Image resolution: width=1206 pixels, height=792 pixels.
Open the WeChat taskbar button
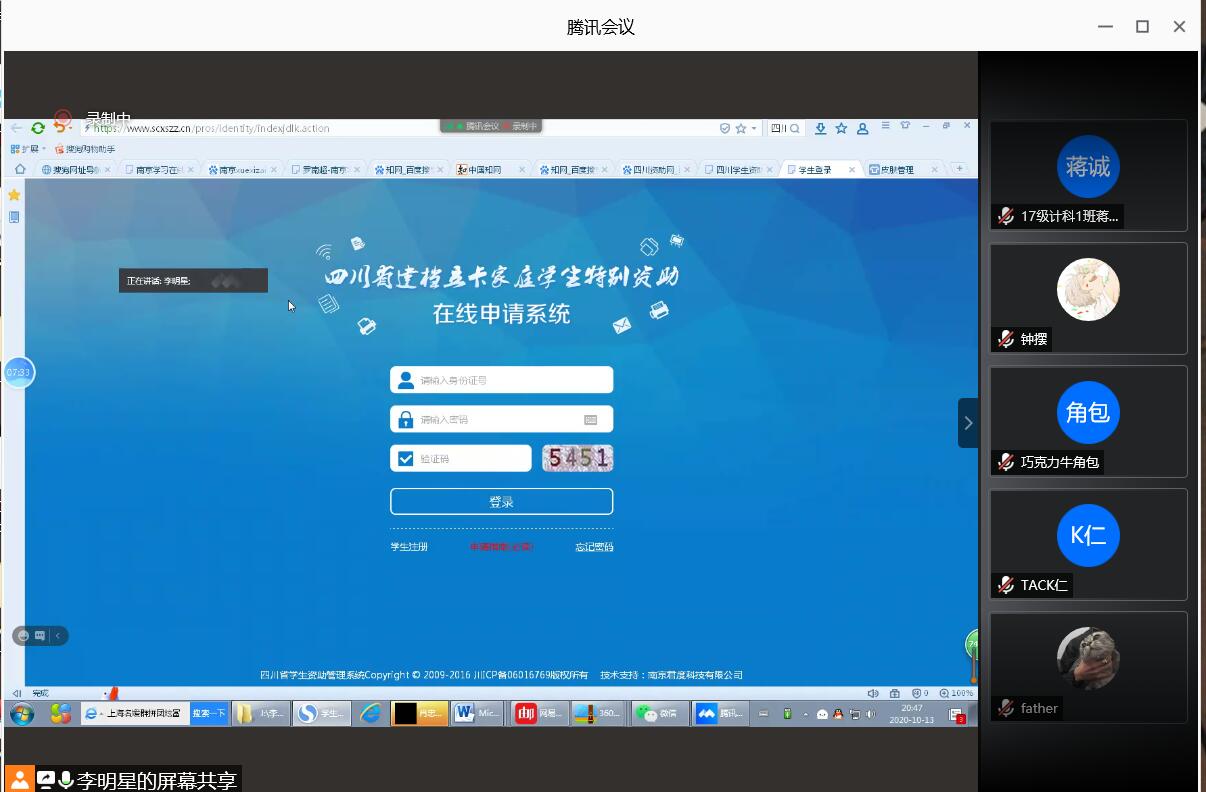[x=661, y=713]
